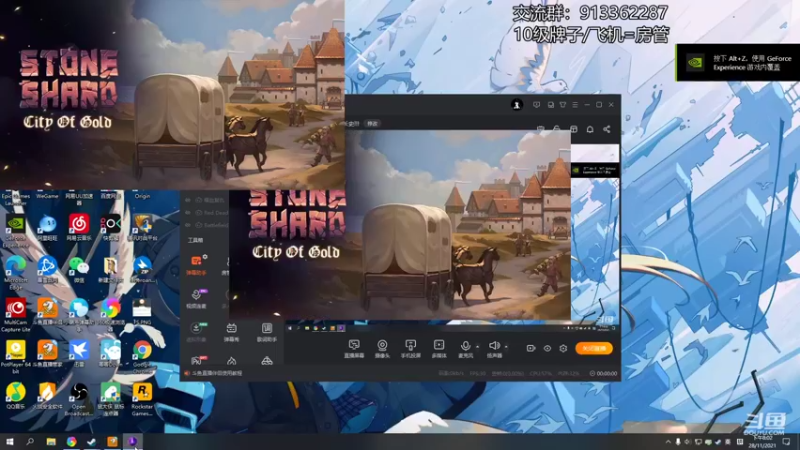Click the notification bell icon
The height and width of the screenshot is (450, 800).
[590, 129]
